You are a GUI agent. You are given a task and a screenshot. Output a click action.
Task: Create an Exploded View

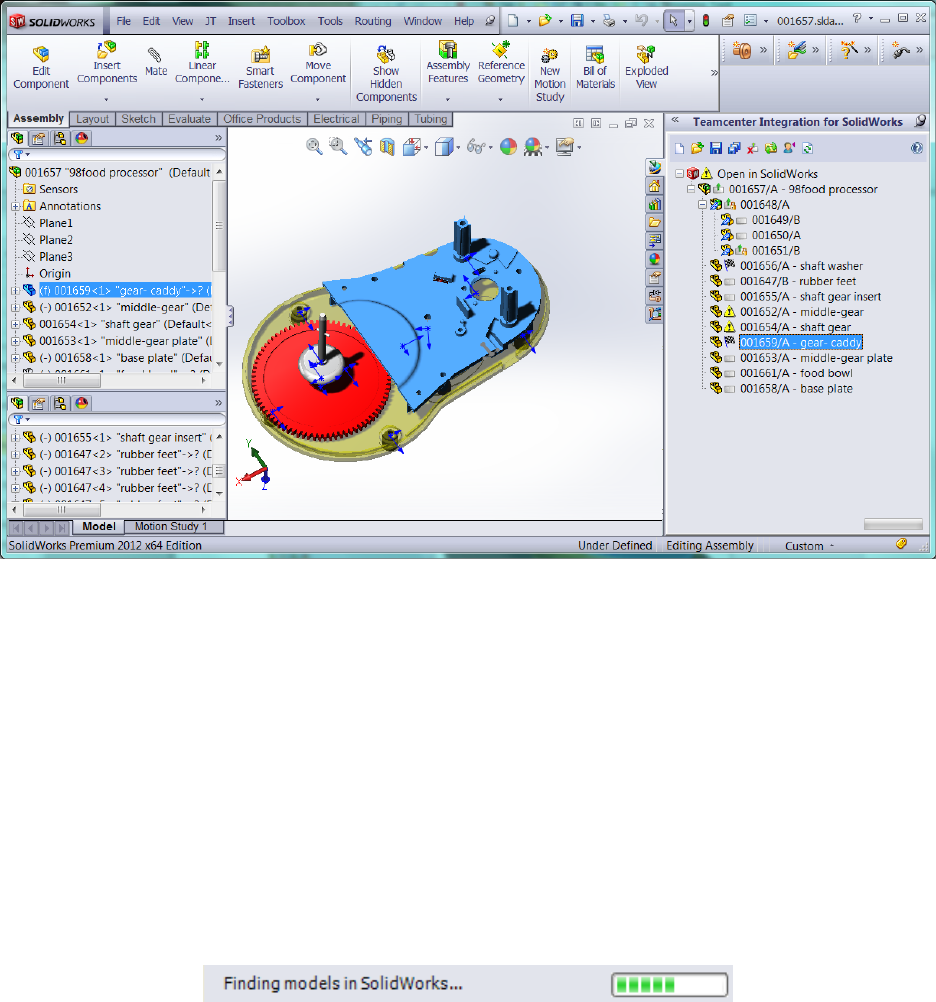(646, 68)
